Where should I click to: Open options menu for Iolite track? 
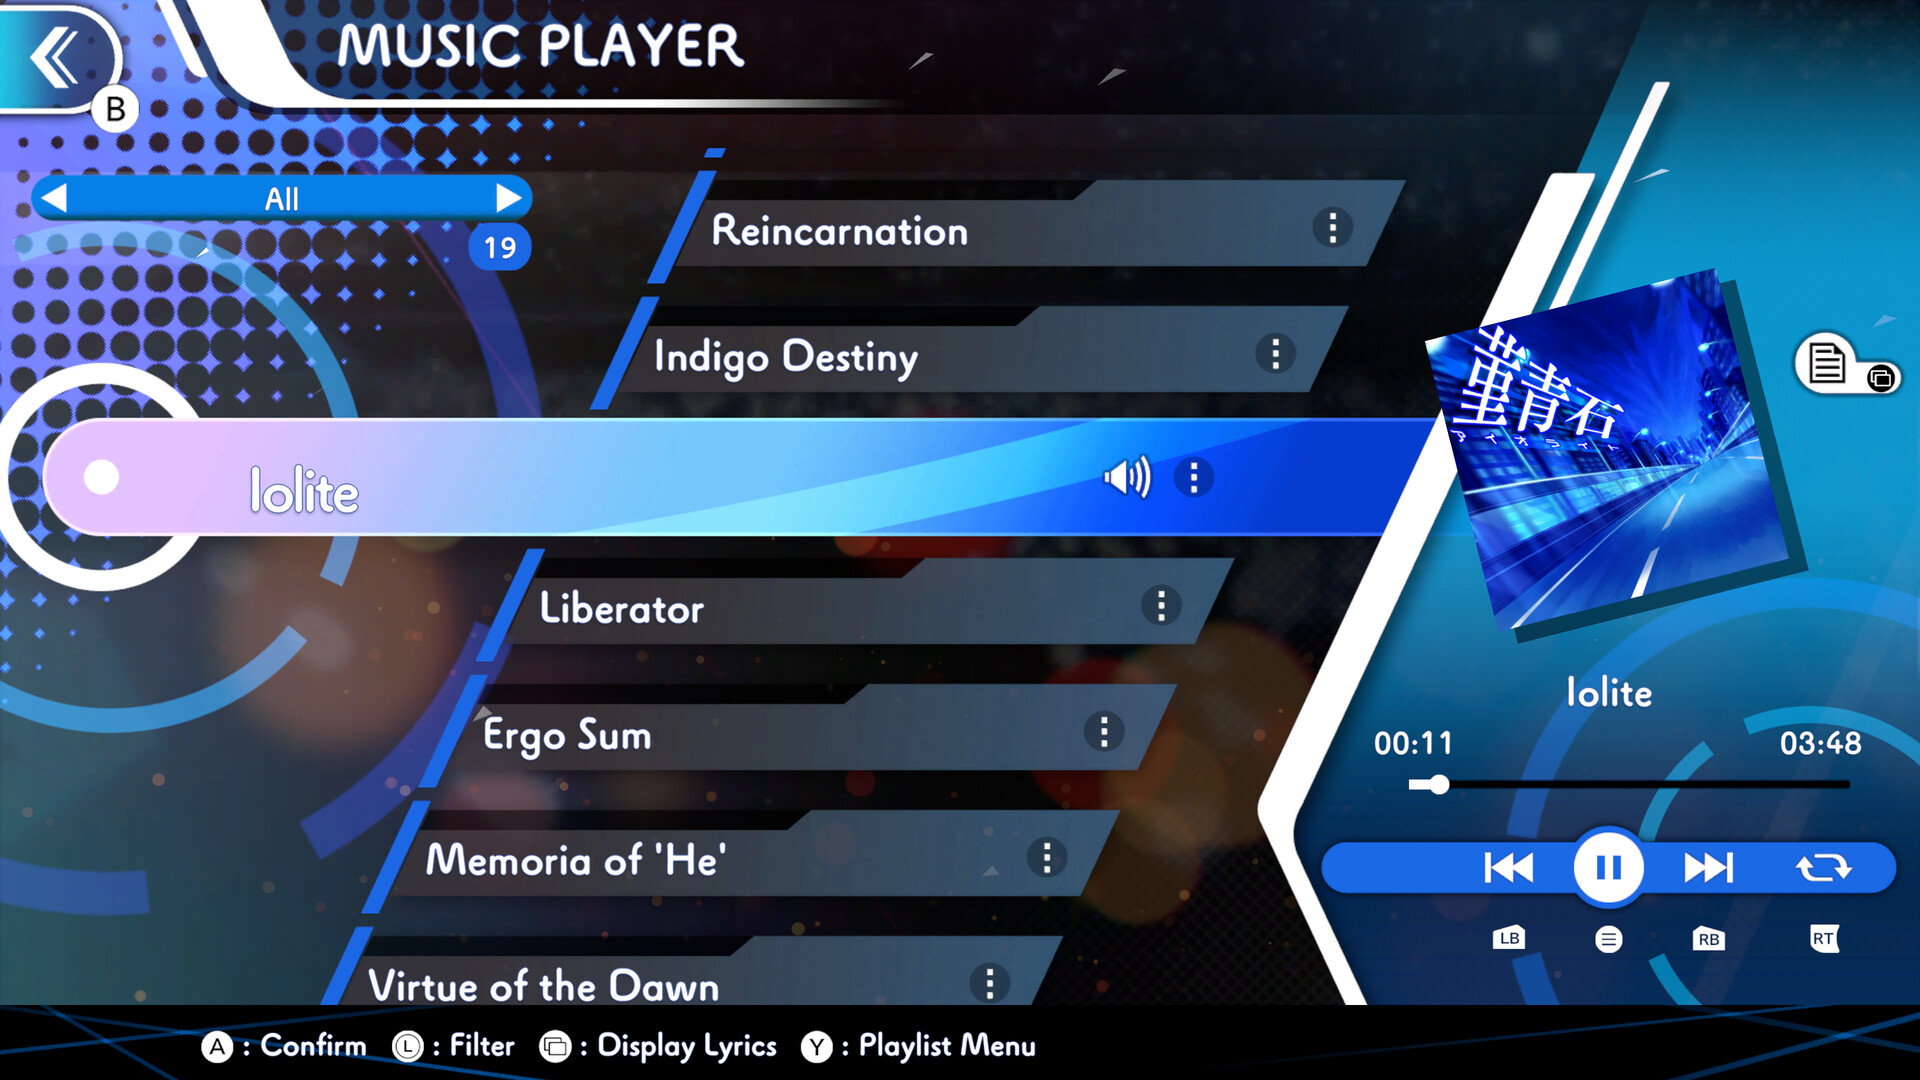(1195, 479)
